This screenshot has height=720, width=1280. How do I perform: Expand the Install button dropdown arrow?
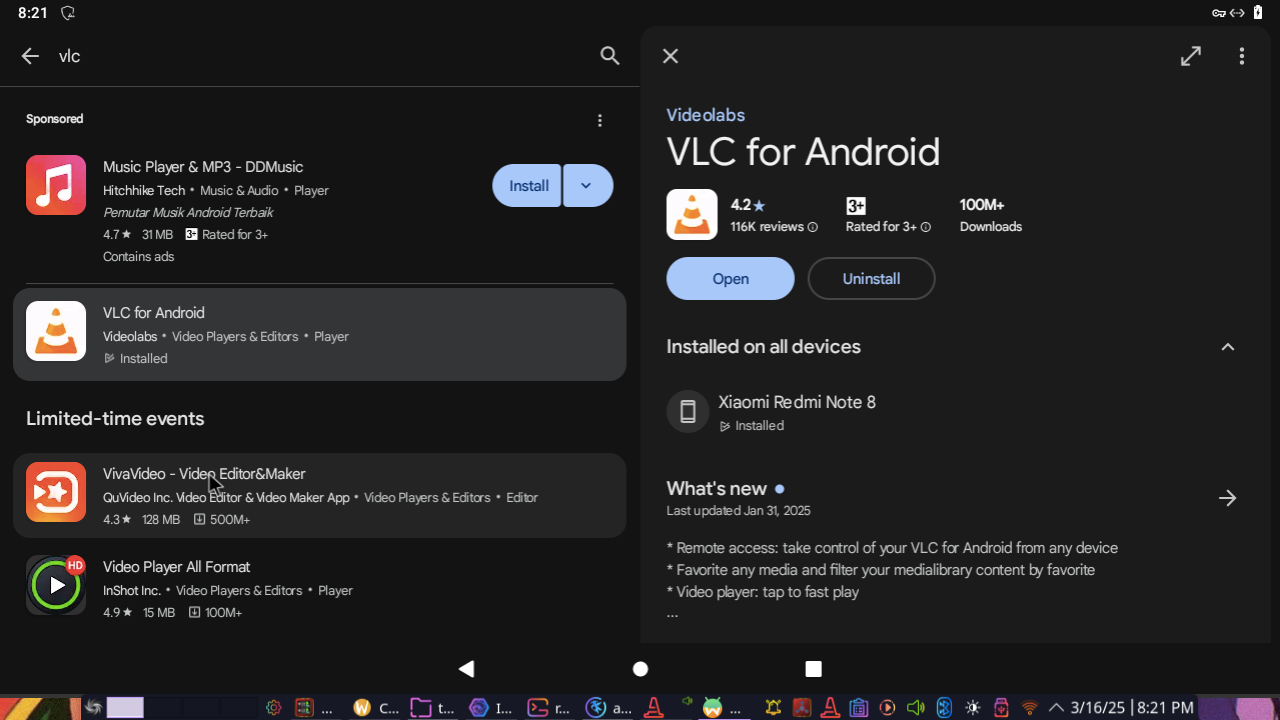tap(588, 186)
